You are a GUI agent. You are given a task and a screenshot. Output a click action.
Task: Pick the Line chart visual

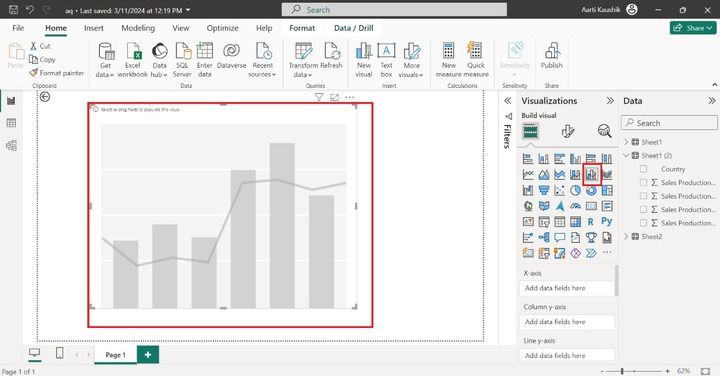pyautogui.click(x=528, y=174)
